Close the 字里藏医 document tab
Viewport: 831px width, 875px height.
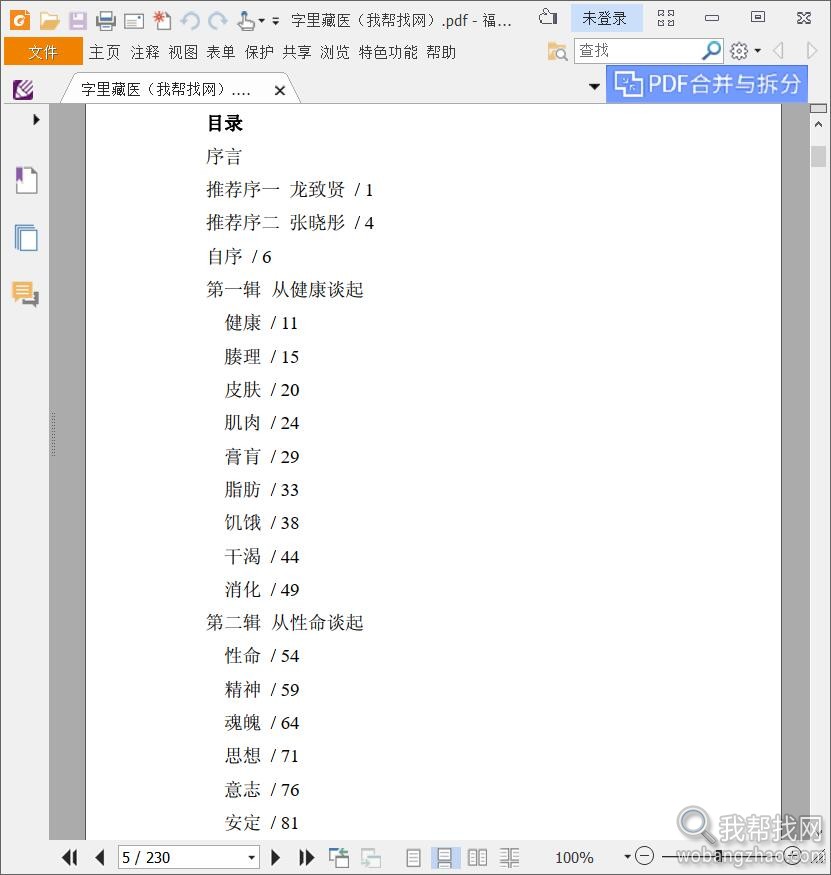(280, 90)
